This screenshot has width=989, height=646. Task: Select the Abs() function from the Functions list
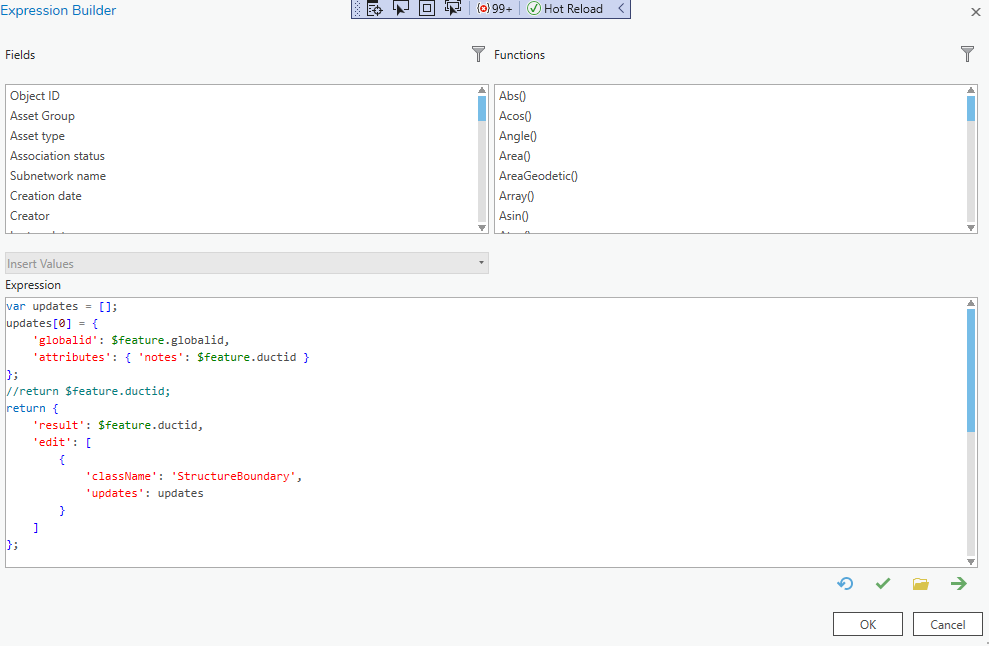(511, 95)
